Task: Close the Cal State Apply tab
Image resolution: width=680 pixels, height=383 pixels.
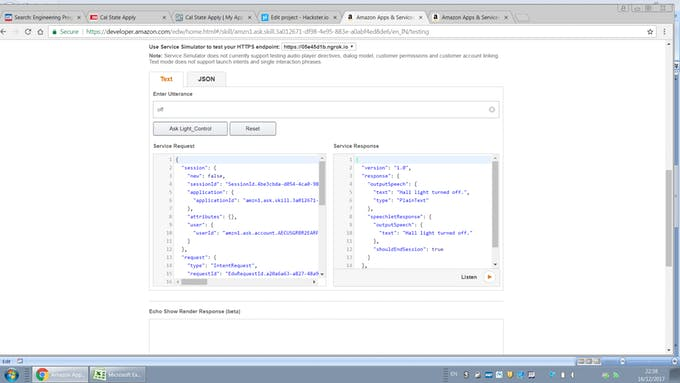Action: pos(164,17)
